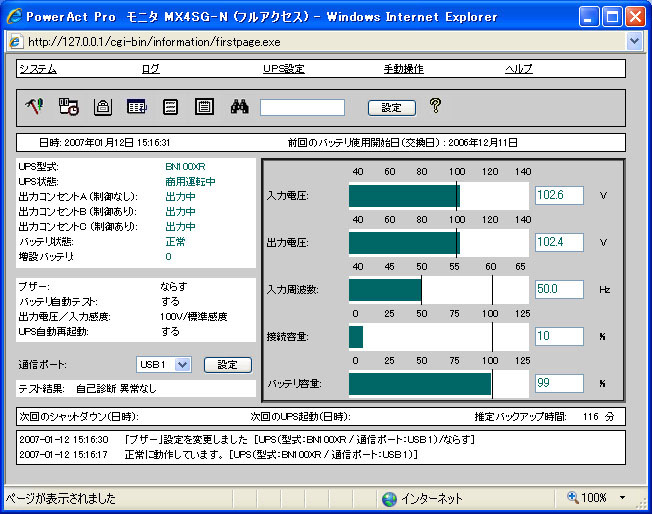The width and height of the screenshot is (652, 514).
Task: Click the UPS状態 value 商用運転中
Action: (x=190, y=182)
